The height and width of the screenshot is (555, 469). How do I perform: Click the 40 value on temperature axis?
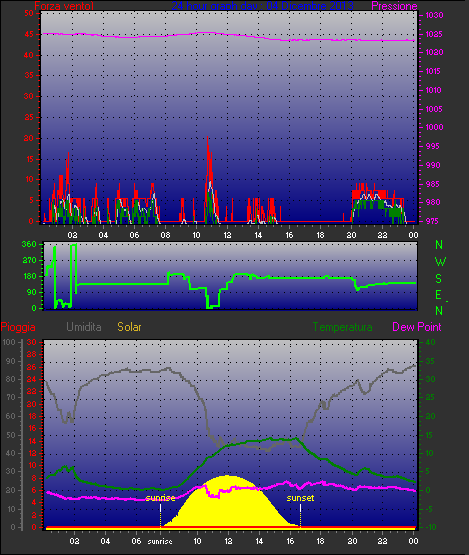point(430,342)
